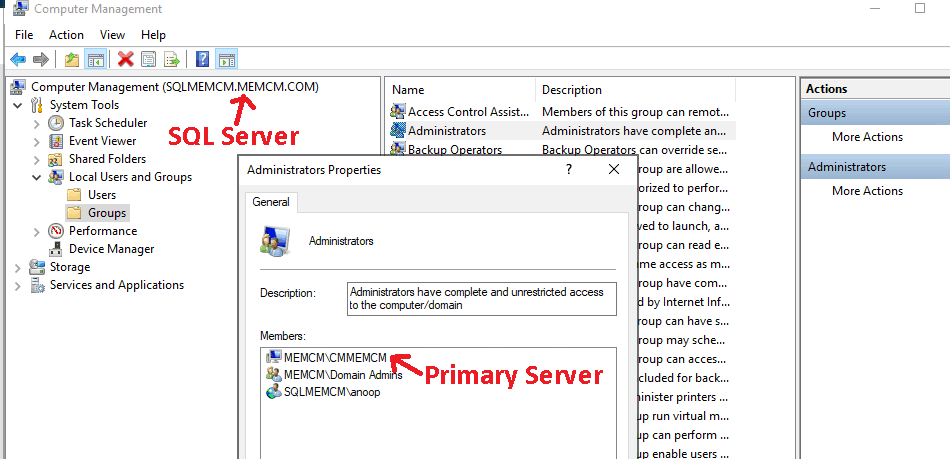
Task: Expand the Storage node
Action: 18,268
